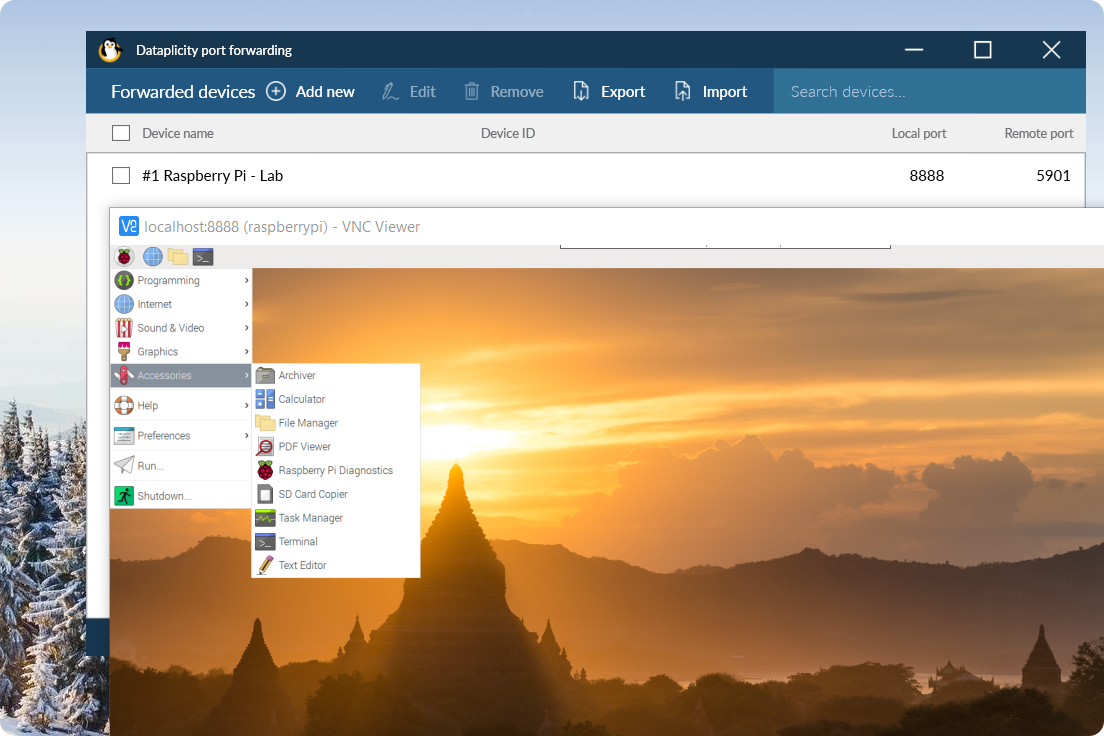The image size is (1104, 736).
Task: Open the Programming menu entry
Action: tap(182, 280)
